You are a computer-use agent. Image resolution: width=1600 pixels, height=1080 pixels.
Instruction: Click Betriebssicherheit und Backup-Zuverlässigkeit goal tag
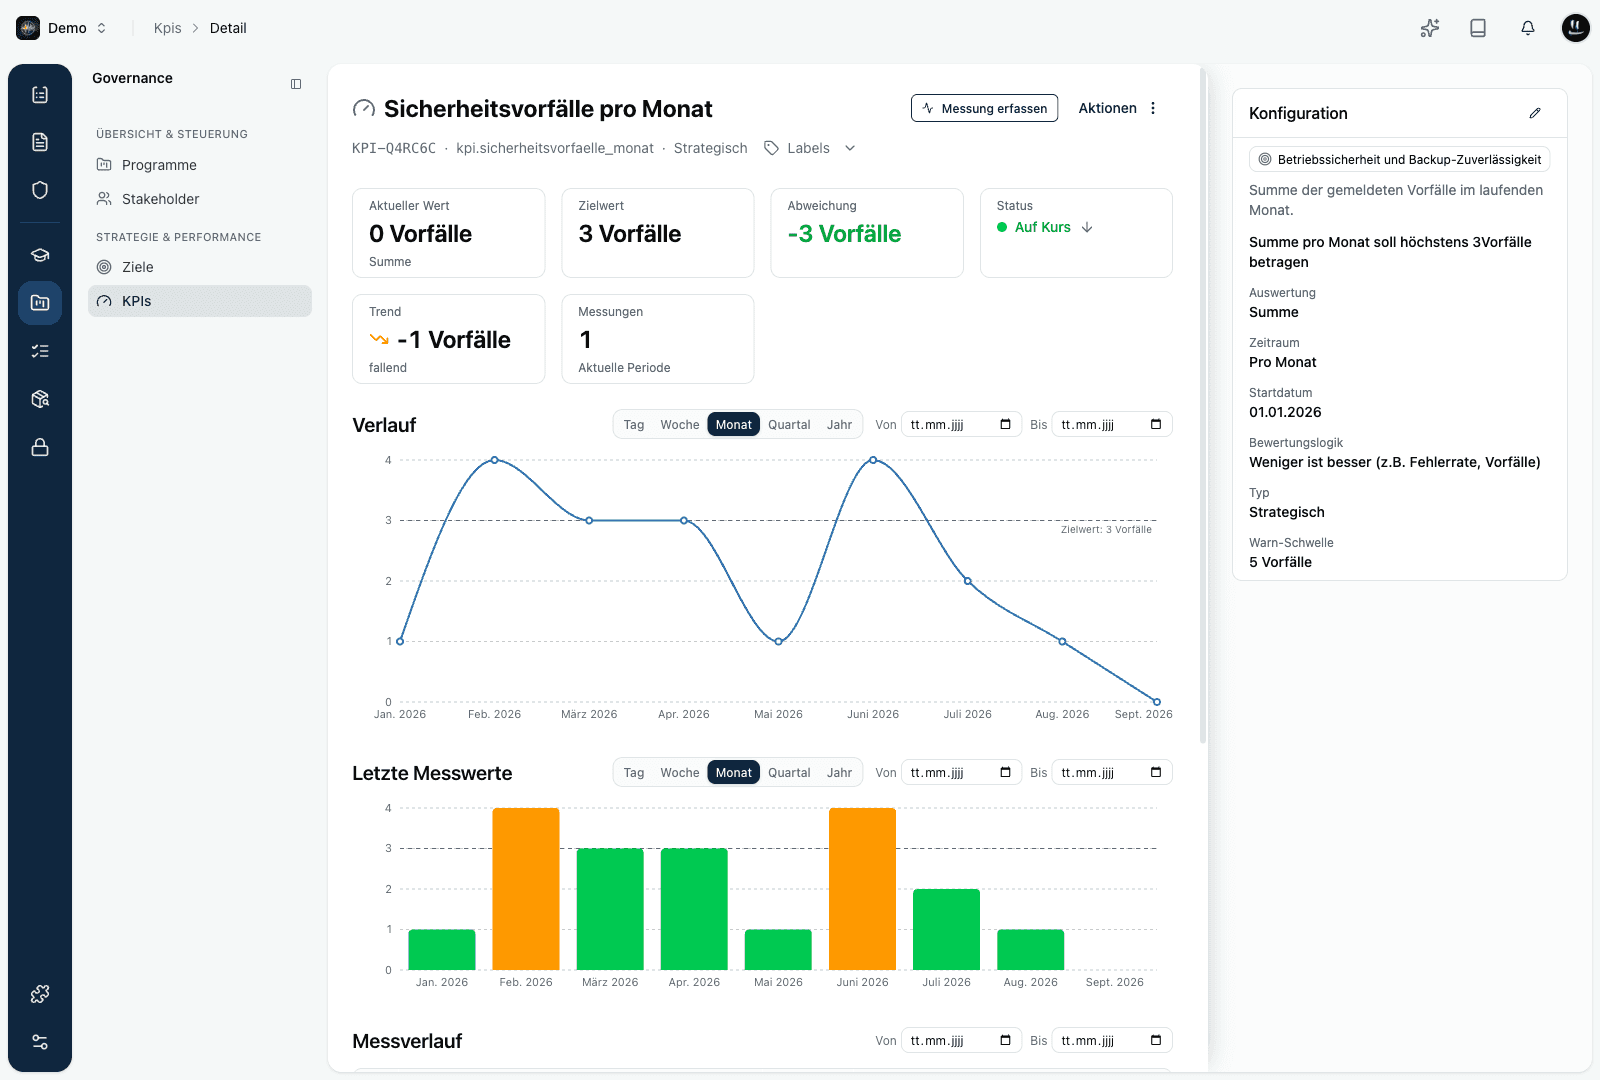tap(1399, 159)
